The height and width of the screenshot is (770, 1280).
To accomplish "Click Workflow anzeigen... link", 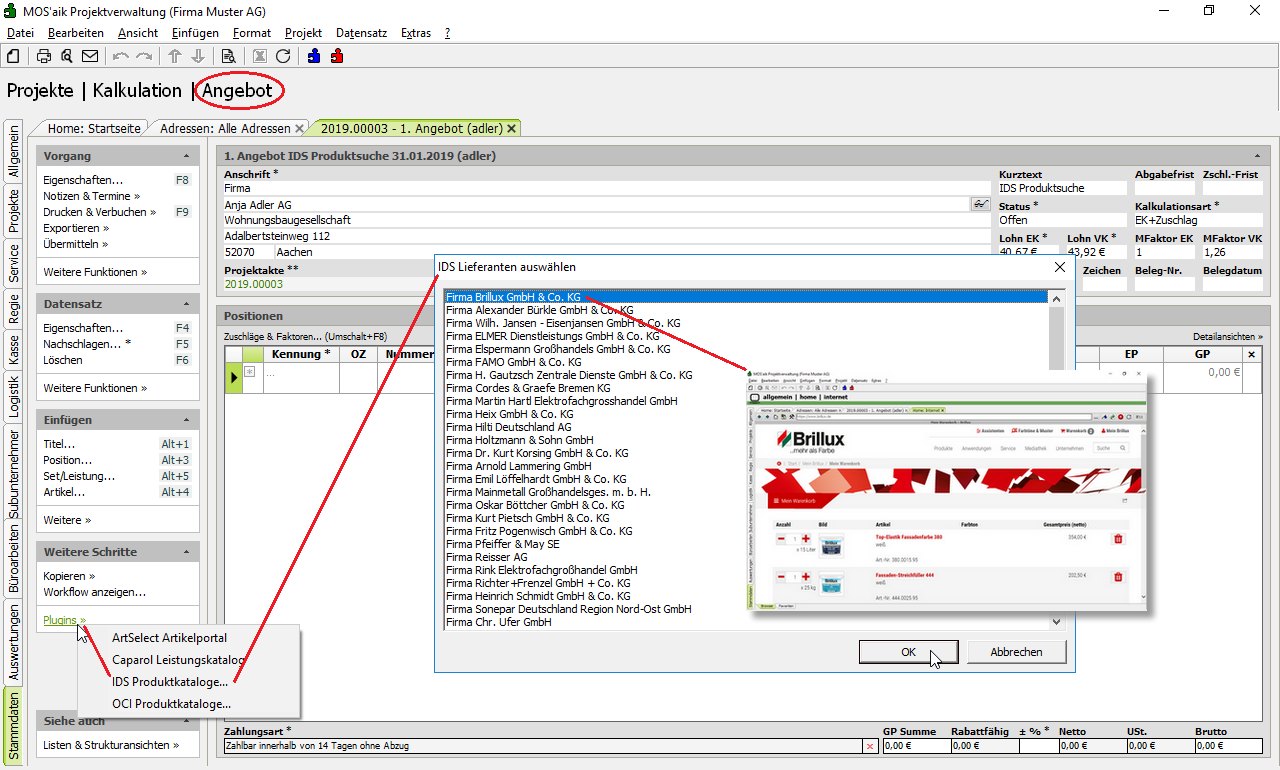I will [94, 592].
